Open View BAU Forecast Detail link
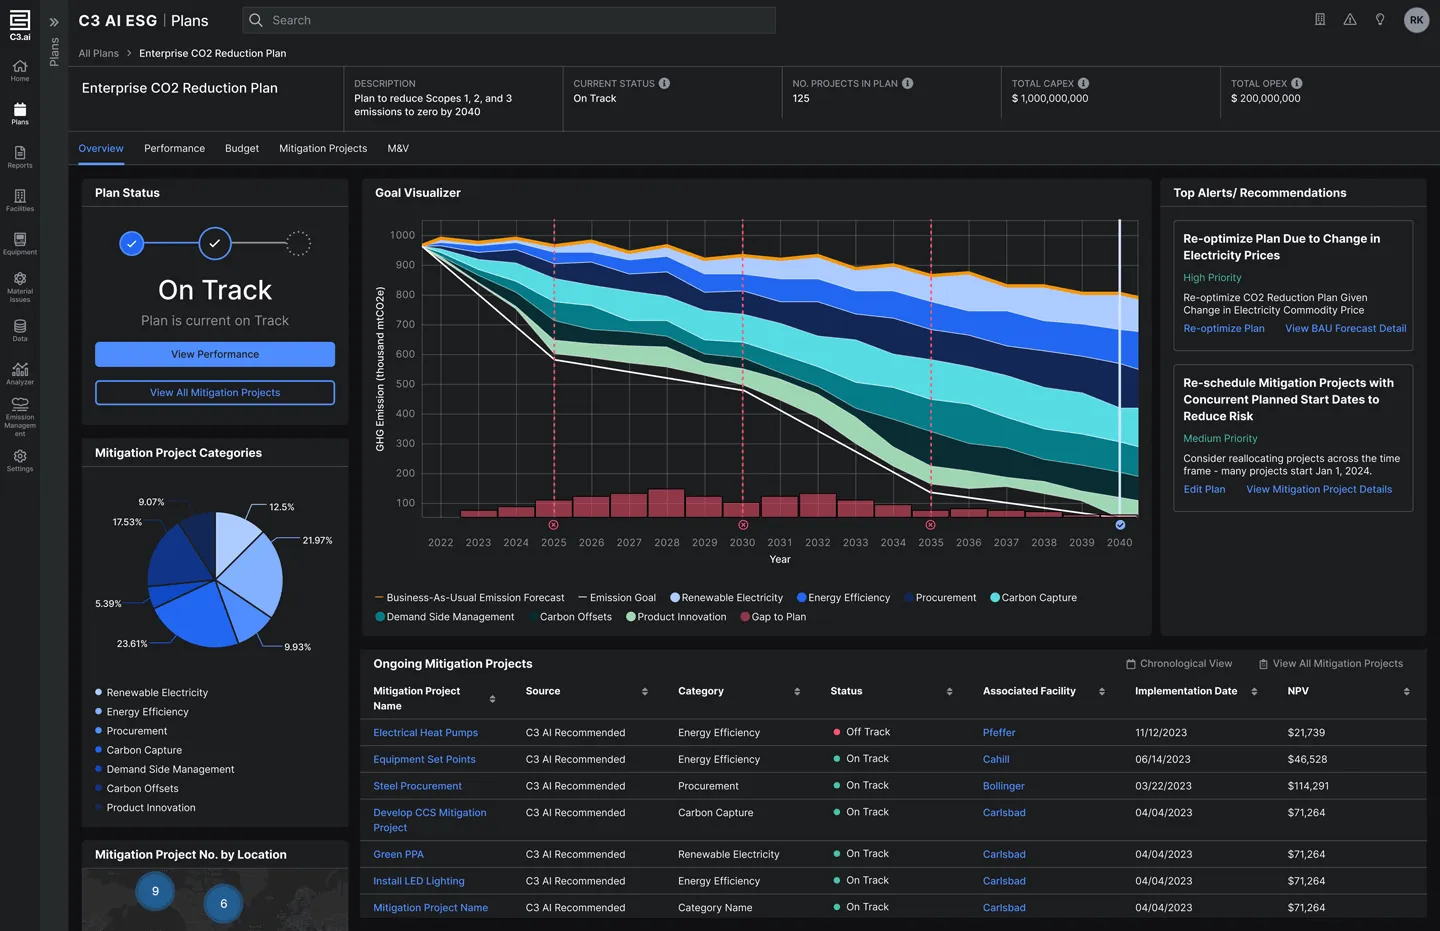This screenshot has height=931, width=1440. (1346, 328)
